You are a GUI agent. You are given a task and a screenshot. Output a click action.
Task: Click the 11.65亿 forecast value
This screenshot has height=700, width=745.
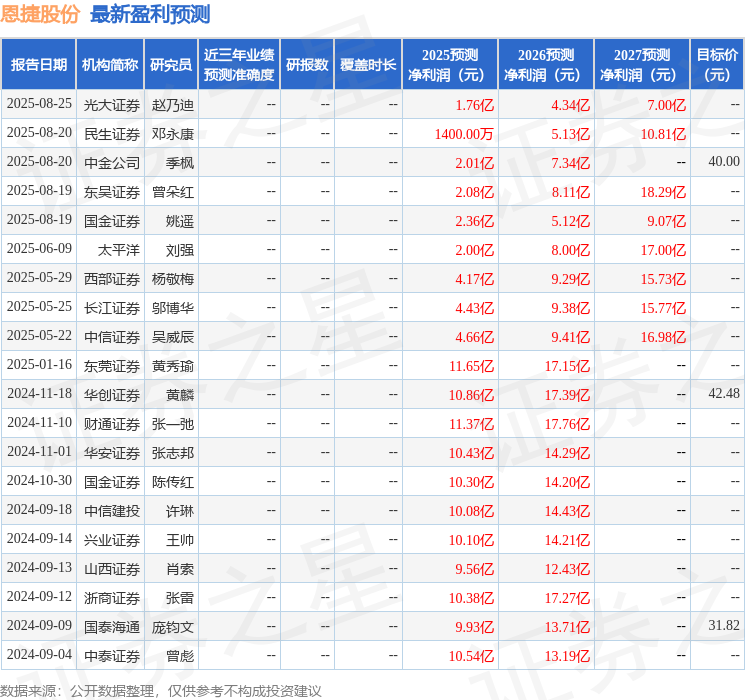[471, 366]
